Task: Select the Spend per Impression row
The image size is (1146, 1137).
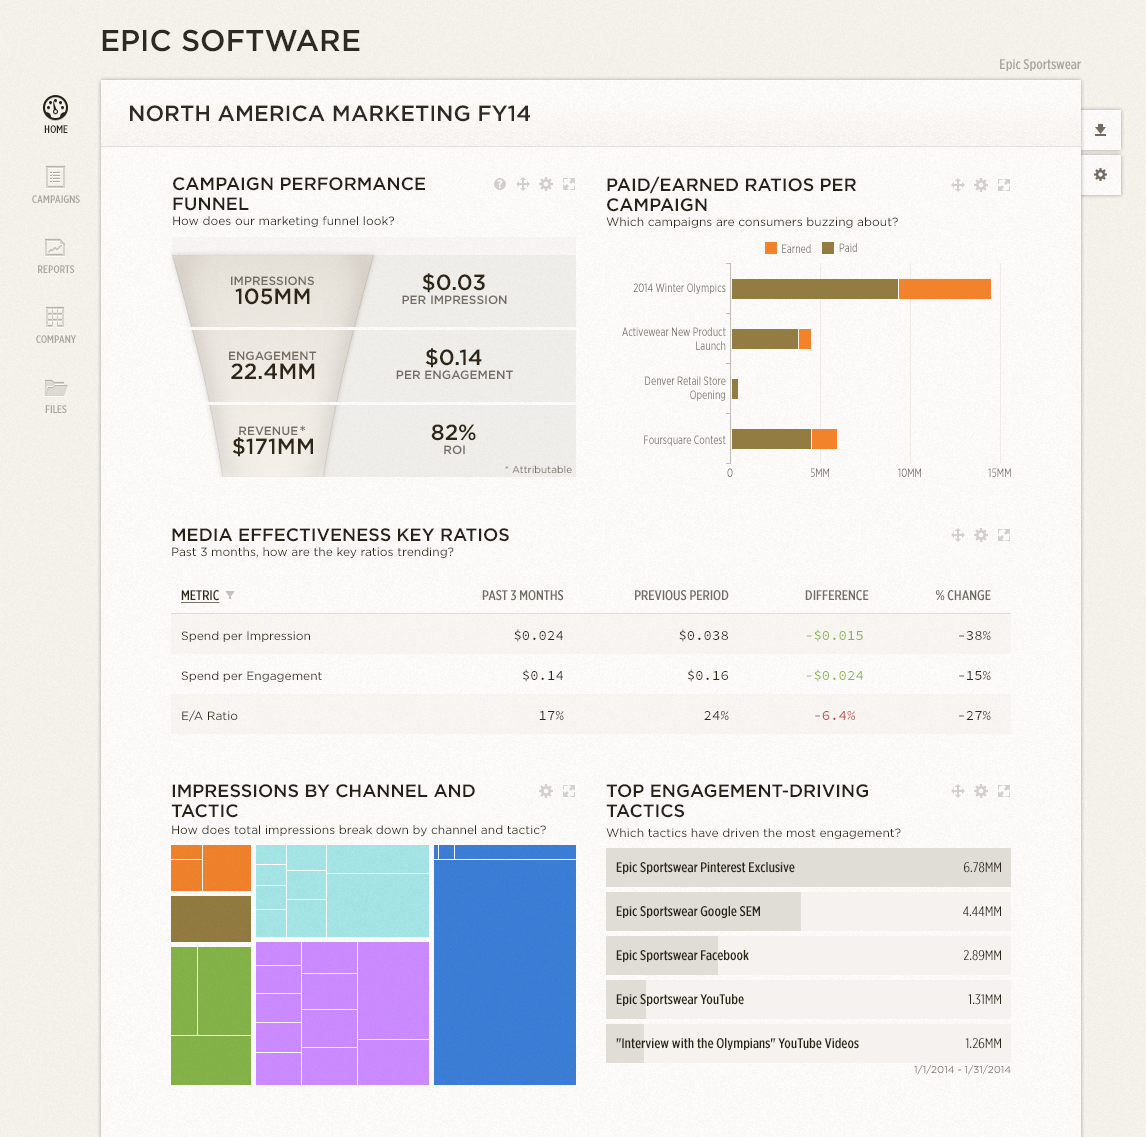Action: (591, 635)
